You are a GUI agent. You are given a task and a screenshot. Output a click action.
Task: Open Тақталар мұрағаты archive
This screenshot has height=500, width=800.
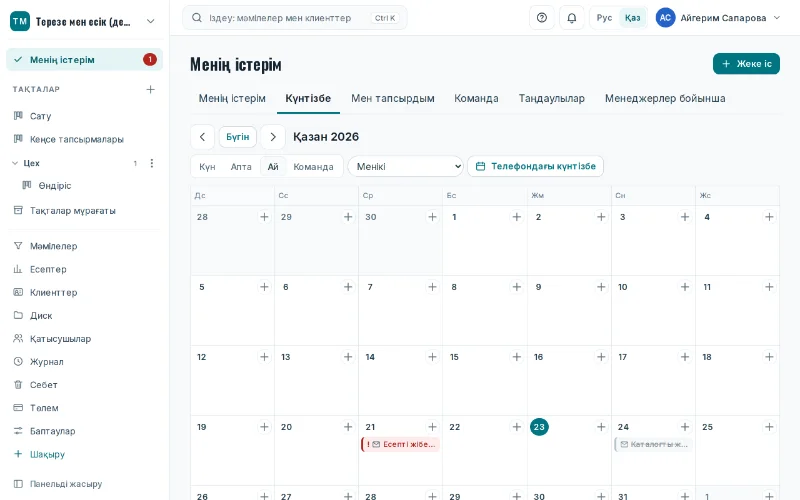coord(84,210)
